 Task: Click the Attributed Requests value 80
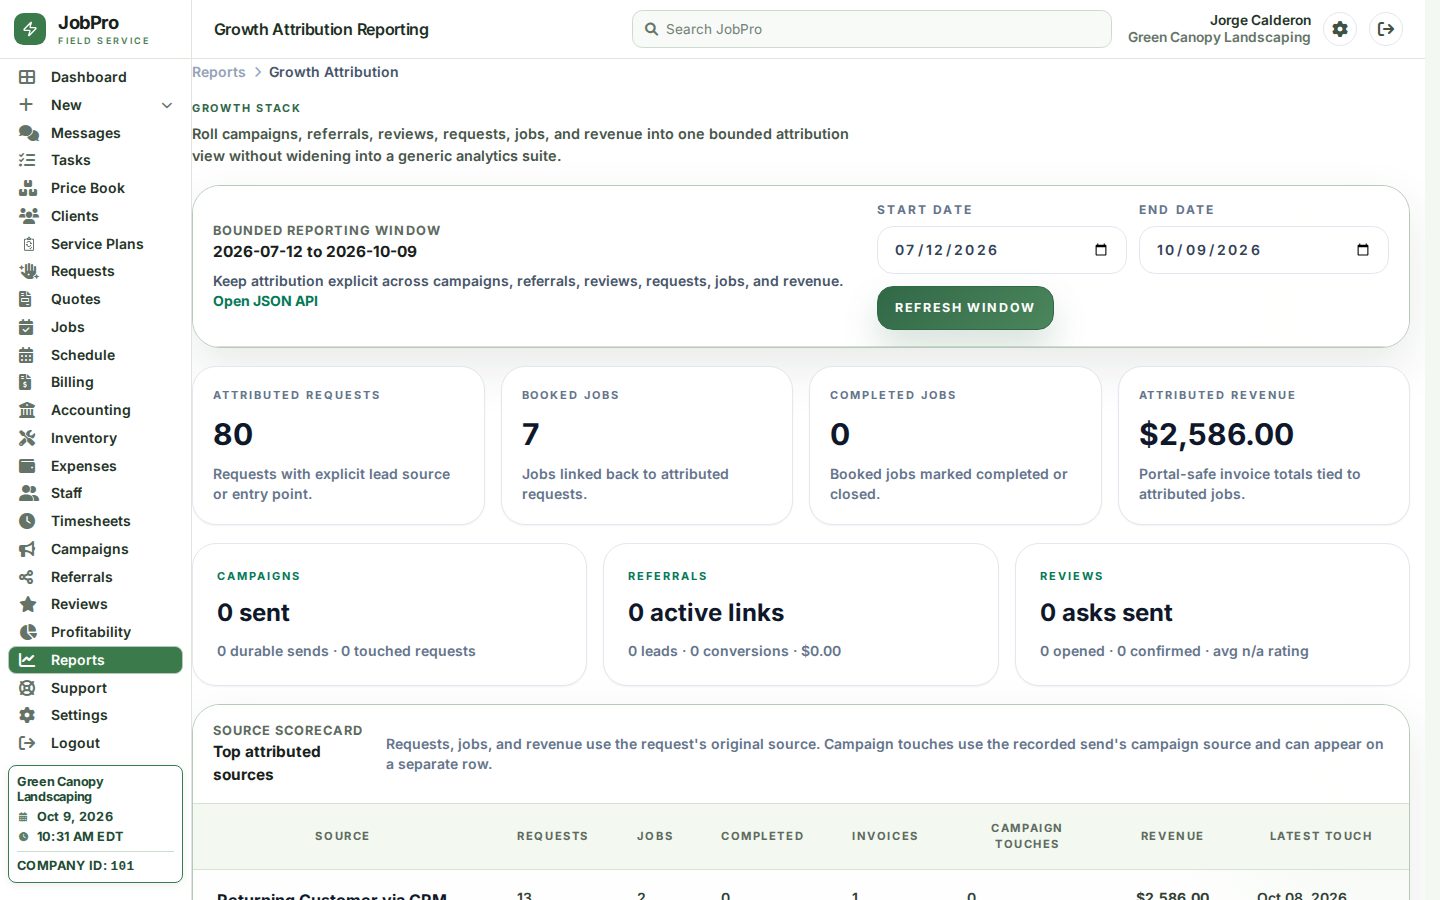233,434
